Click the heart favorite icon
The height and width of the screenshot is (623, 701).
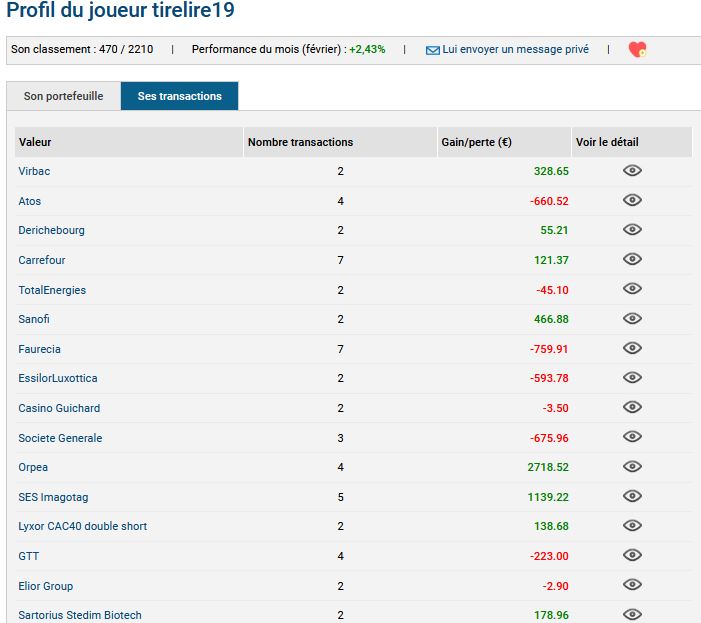coord(637,49)
